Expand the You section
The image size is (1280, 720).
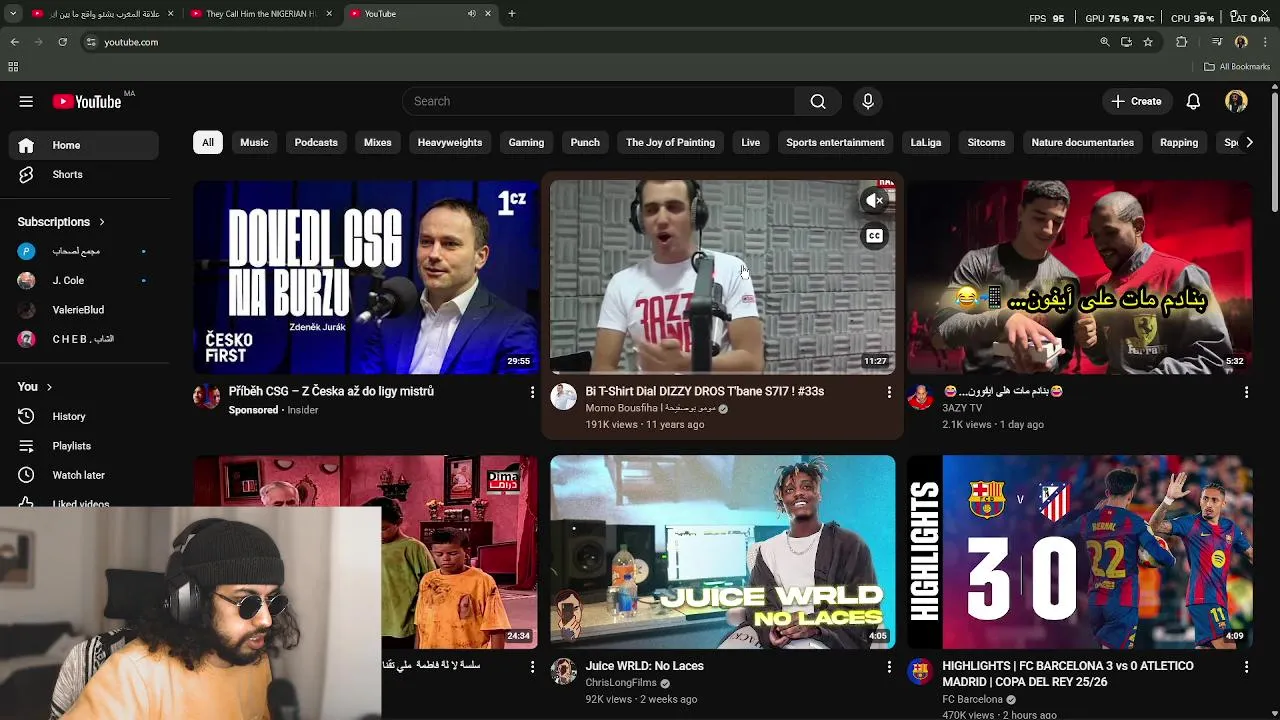[35, 387]
